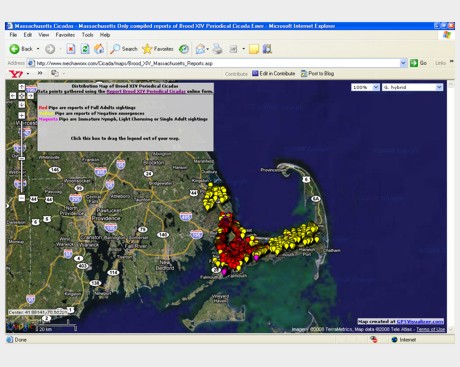The image size is (460, 367).
Task: Expand the Yahoo toolbar double-chevron
Action: [x=40, y=73]
